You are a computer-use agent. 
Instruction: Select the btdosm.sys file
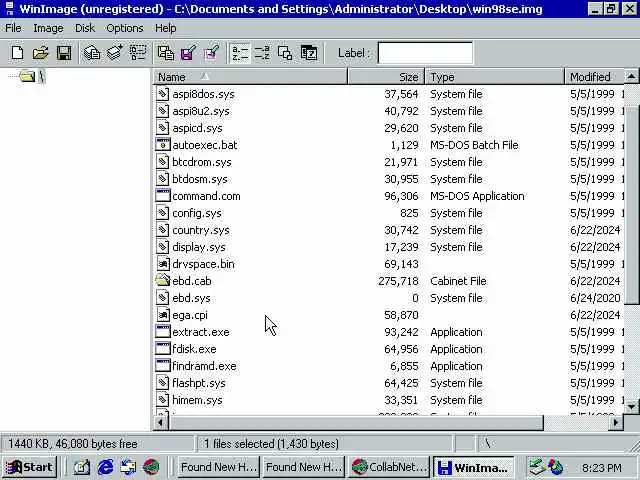pyautogui.click(x=200, y=179)
